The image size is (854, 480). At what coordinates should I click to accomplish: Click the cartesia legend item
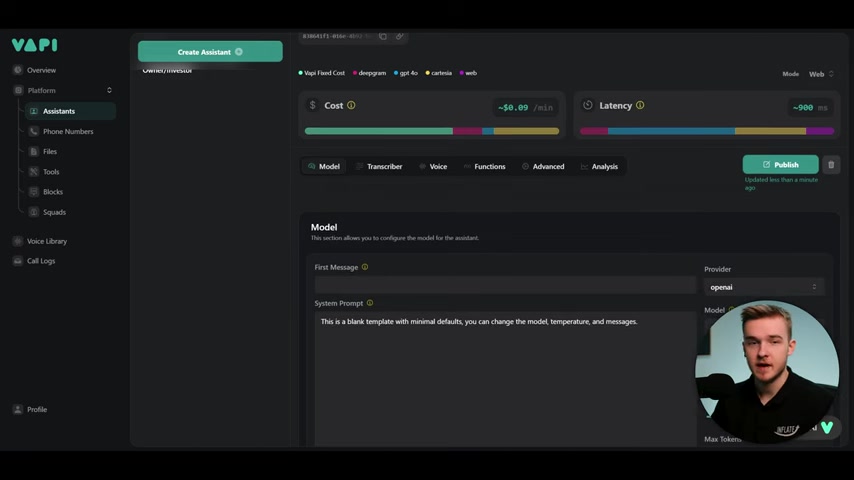tap(438, 73)
